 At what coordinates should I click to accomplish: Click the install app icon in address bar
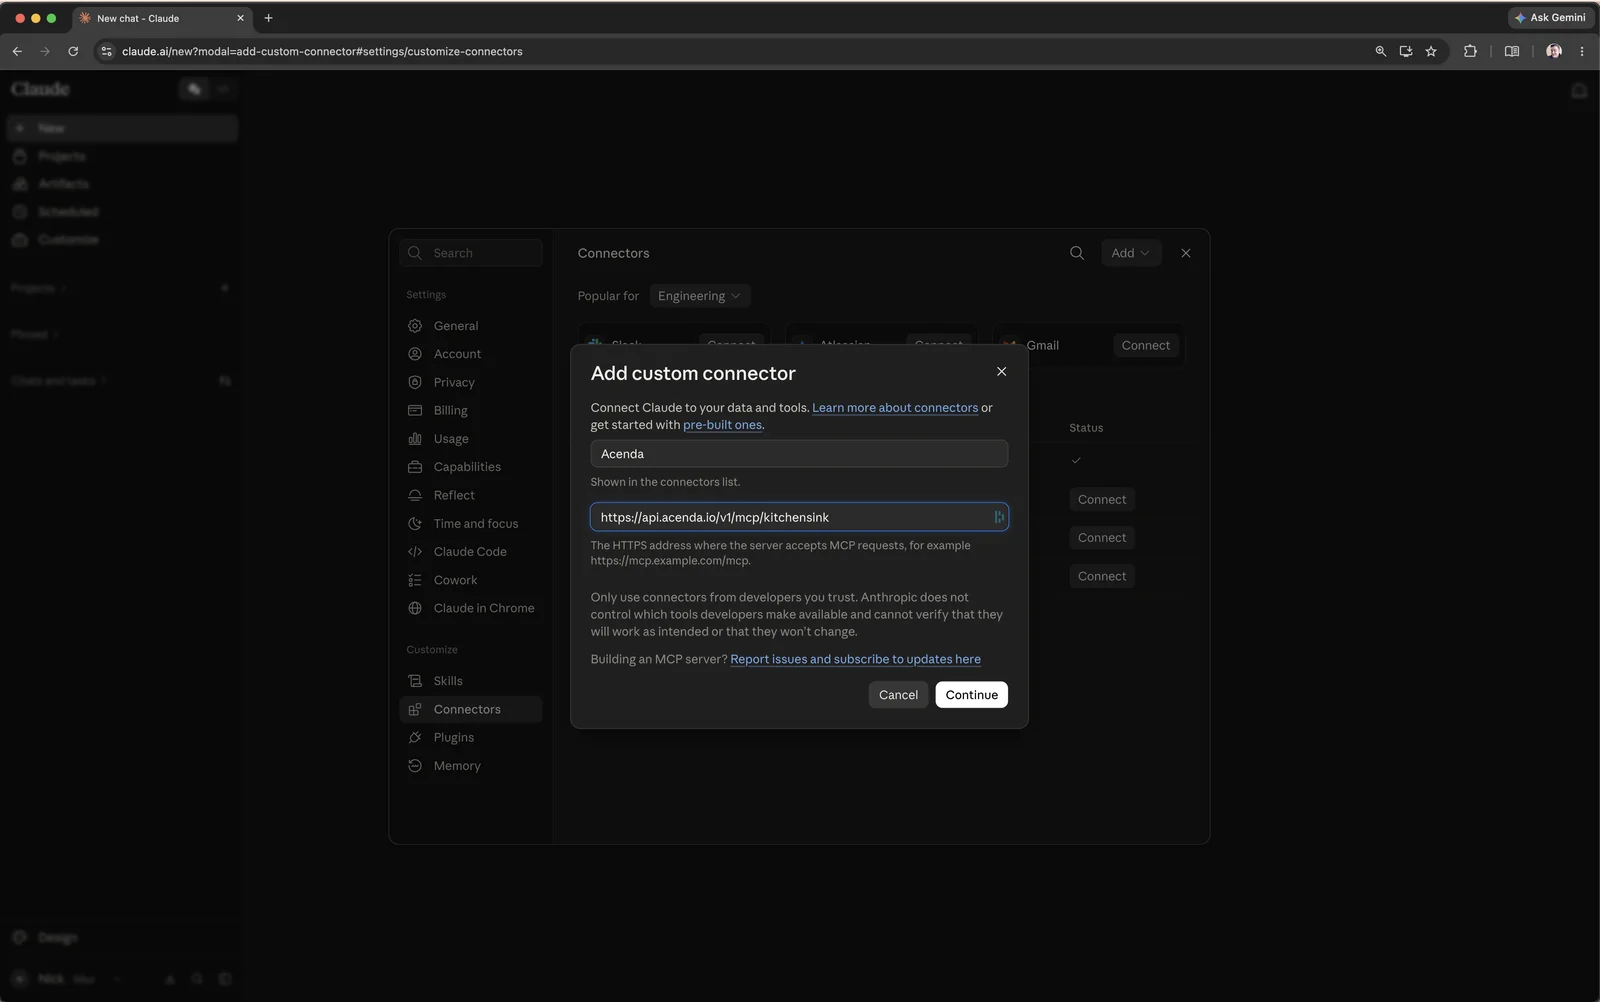[x=1406, y=51]
